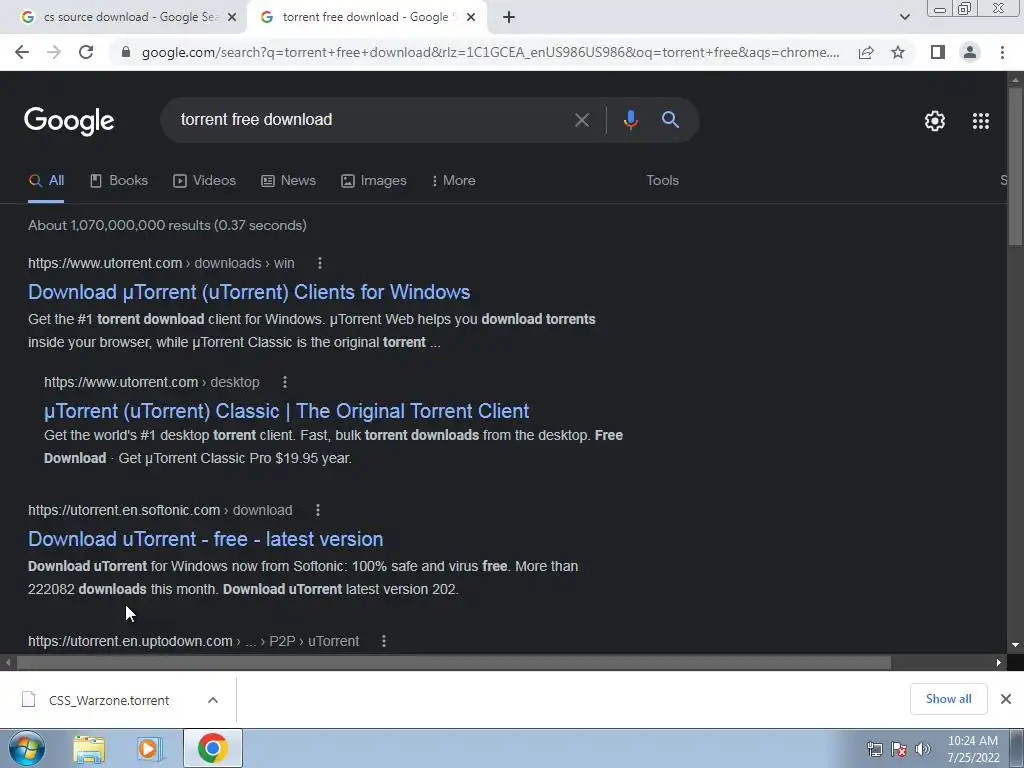Switch to Videos results

[x=204, y=181]
